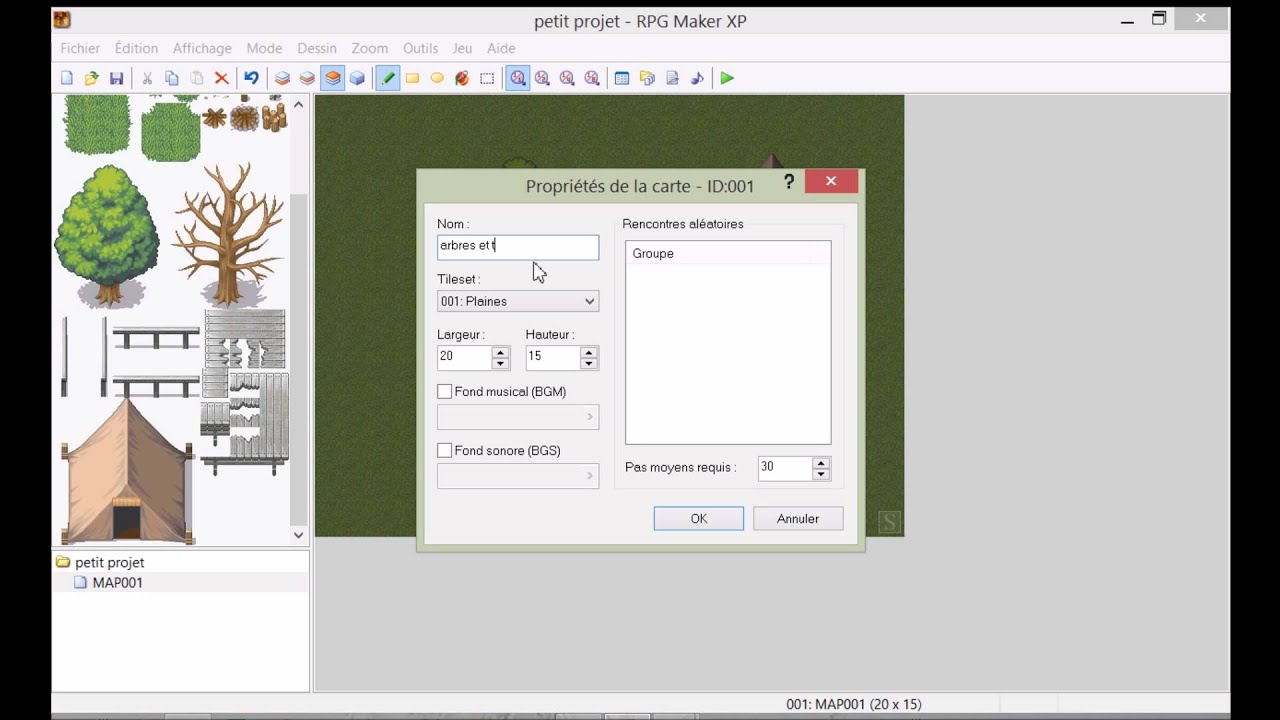Open the Zoom menu
The image size is (1280, 720).
(370, 48)
